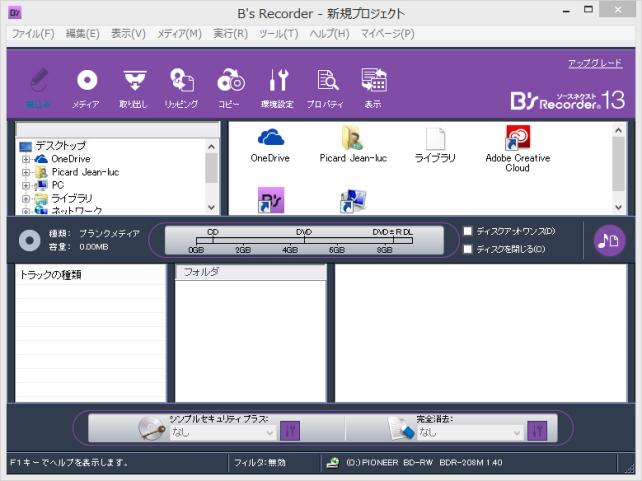642x481 pixels.
Task: Enable Disc At Once (ディスクアットワンス) checkbox
Action: pyautogui.click(x=468, y=231)
